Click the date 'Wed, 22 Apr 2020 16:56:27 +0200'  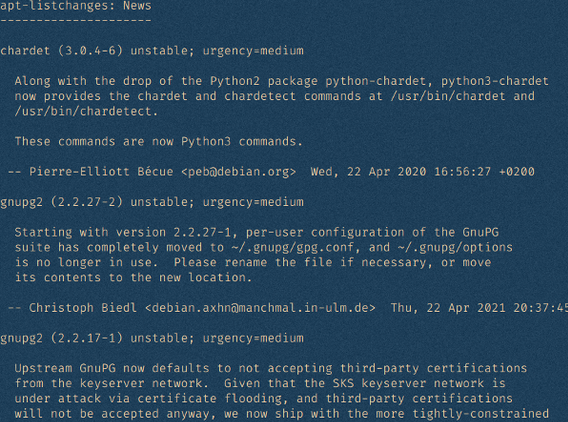422,172
